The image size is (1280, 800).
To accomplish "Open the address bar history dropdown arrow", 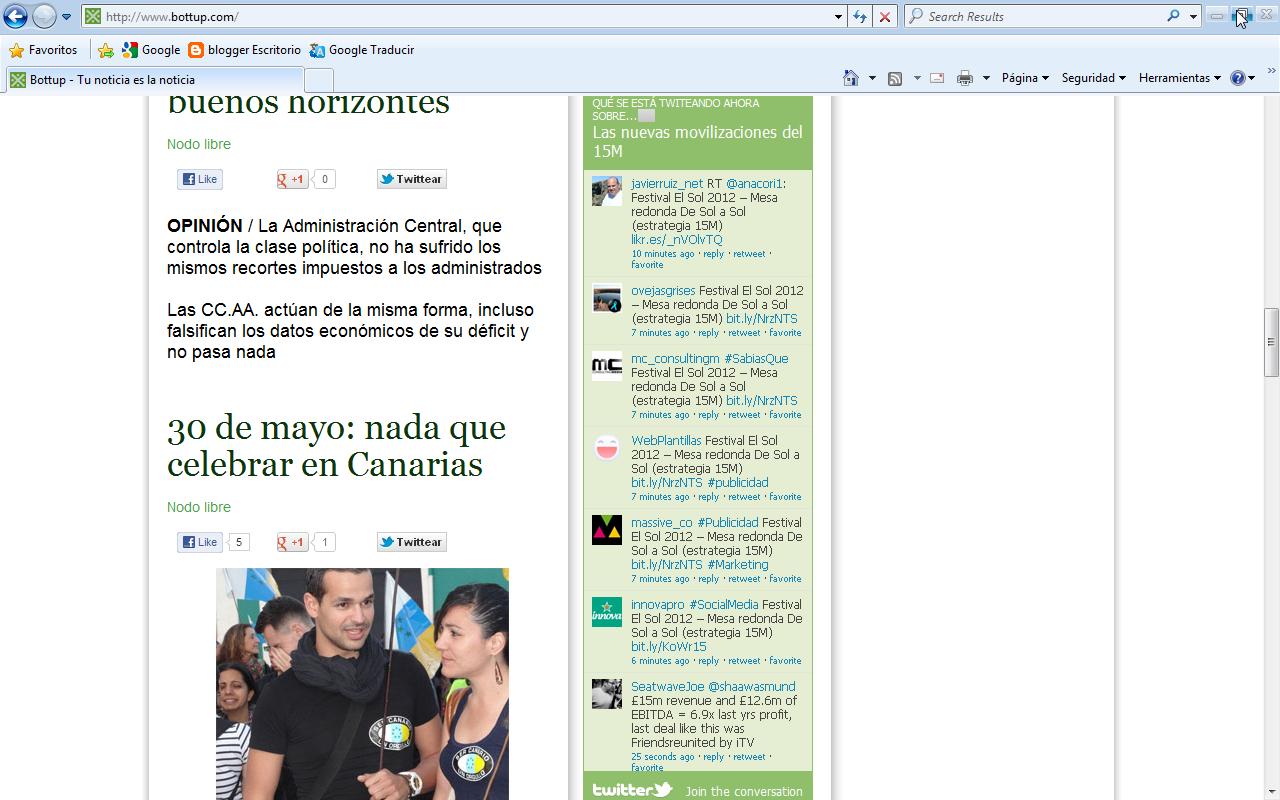I will pyautogui.click(x=838, y=17).
